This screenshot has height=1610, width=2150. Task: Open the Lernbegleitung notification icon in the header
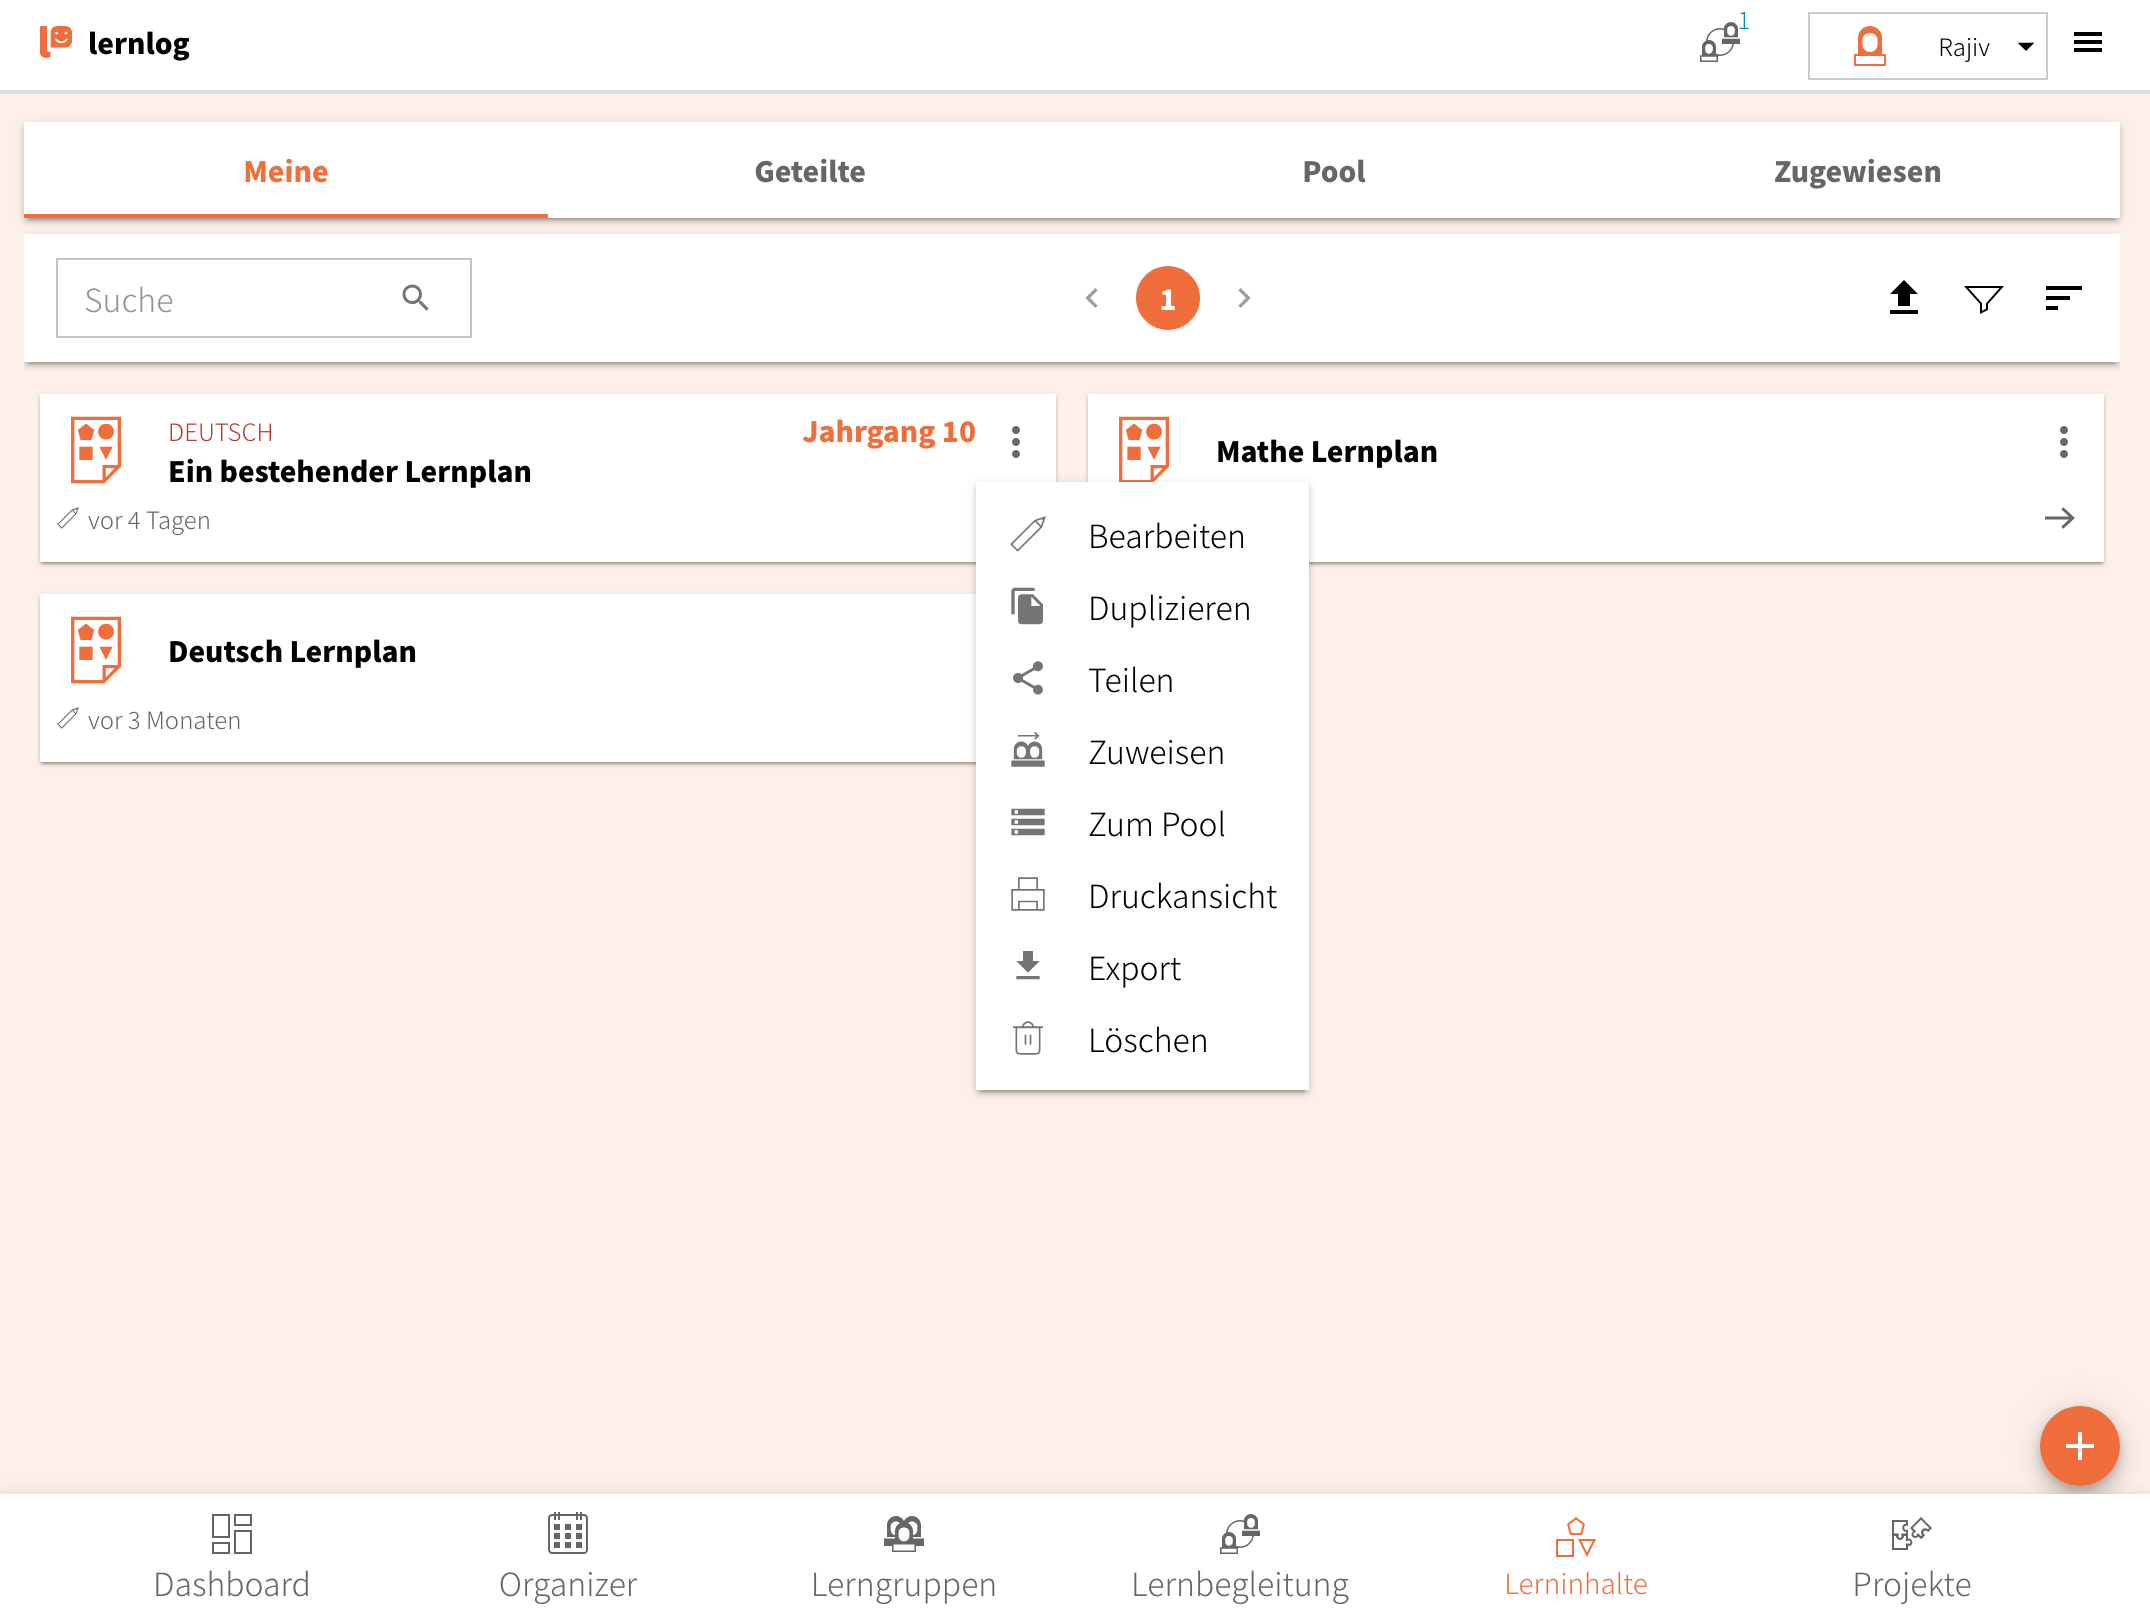1721,43
